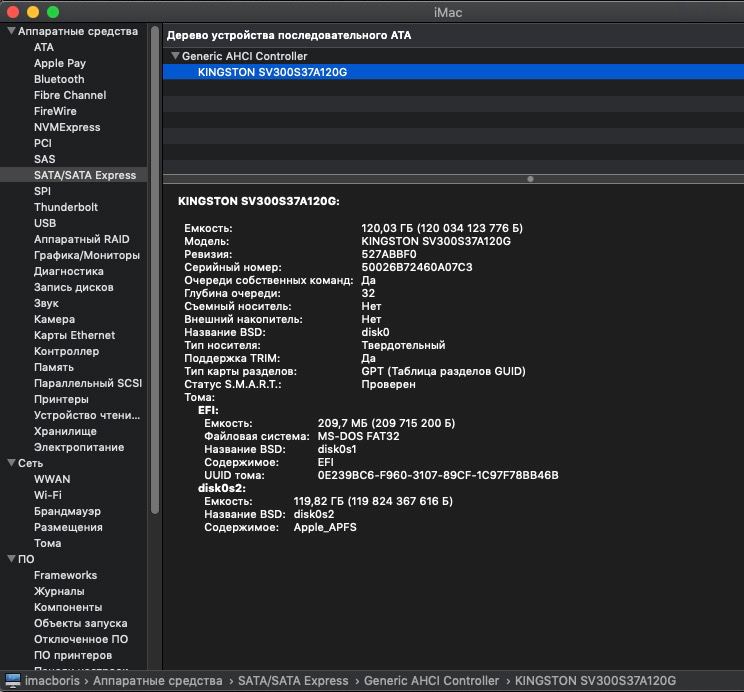Open Параллельный SCSI entry
Image resolution: width=744 pixels, height=692 pixels.
[x=88, y=383]
